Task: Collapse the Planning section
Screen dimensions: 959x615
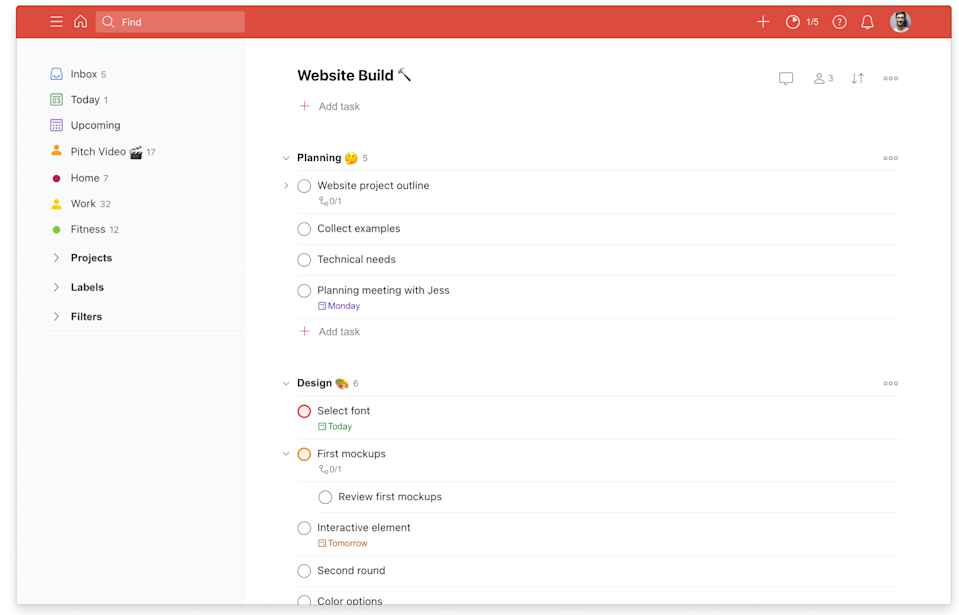Action: tap(286, 158)
